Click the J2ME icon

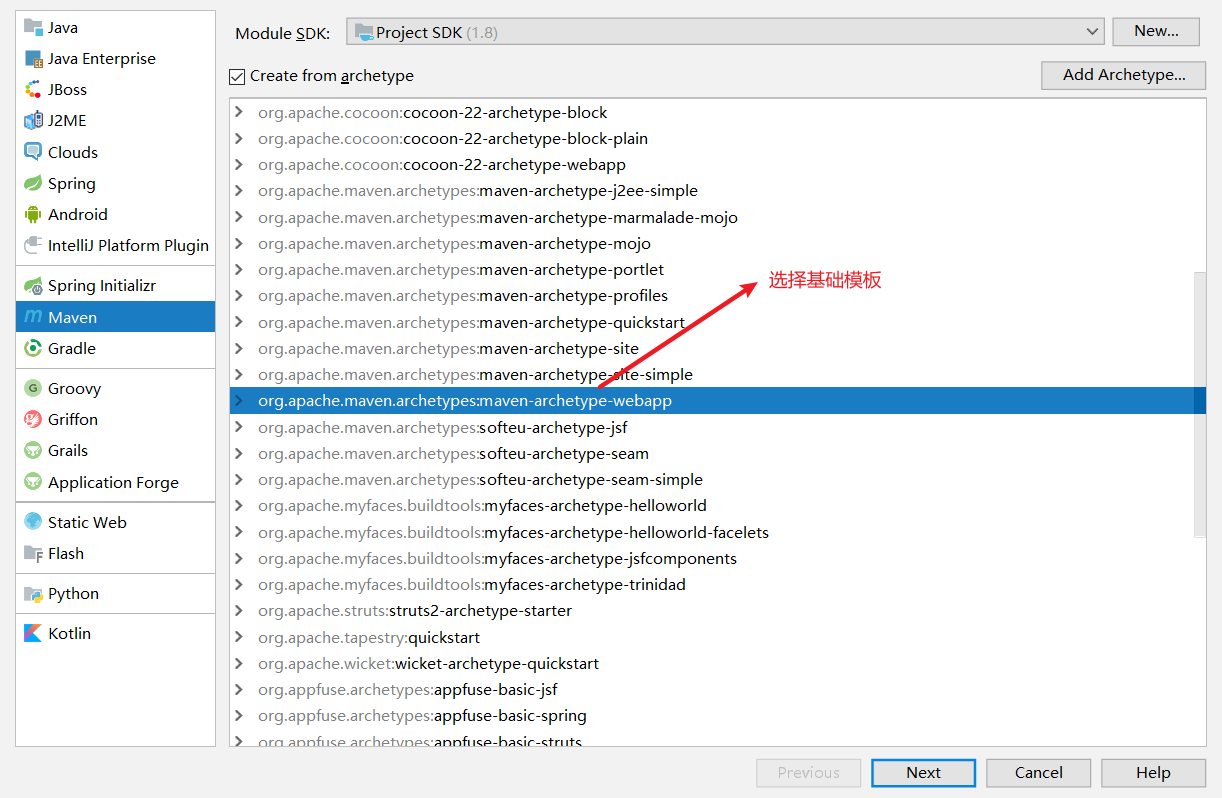[x=33, y=120]
